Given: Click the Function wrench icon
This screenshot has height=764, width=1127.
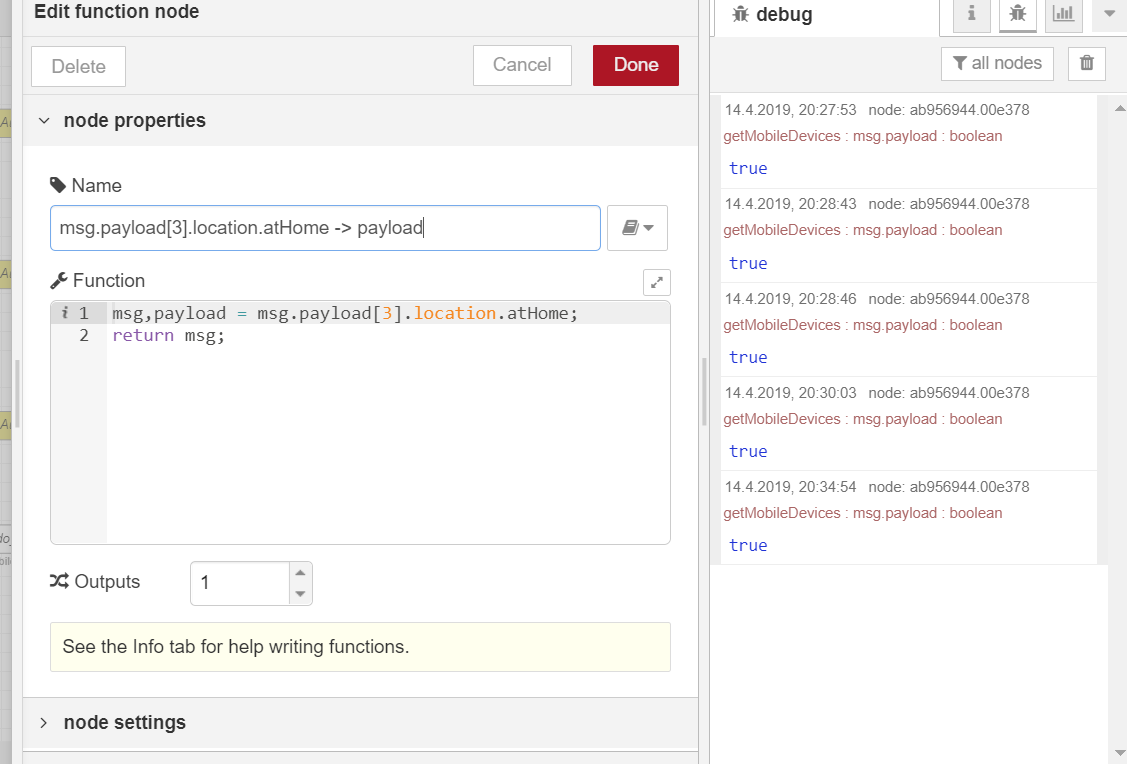Looking at the screenshot, I should tap(58, 280).
